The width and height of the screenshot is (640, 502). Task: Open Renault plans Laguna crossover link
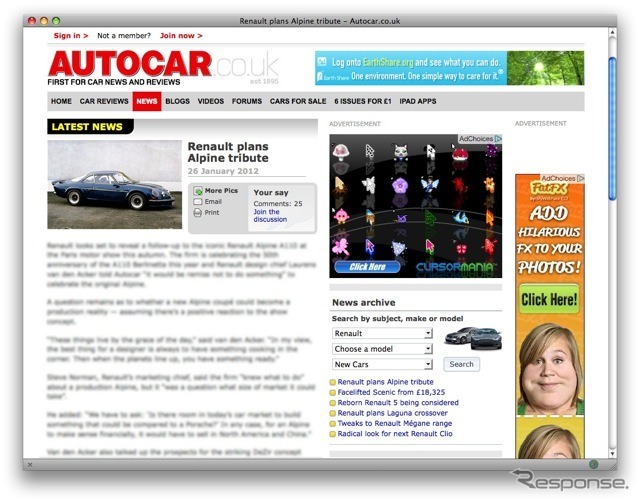point(392,413)
